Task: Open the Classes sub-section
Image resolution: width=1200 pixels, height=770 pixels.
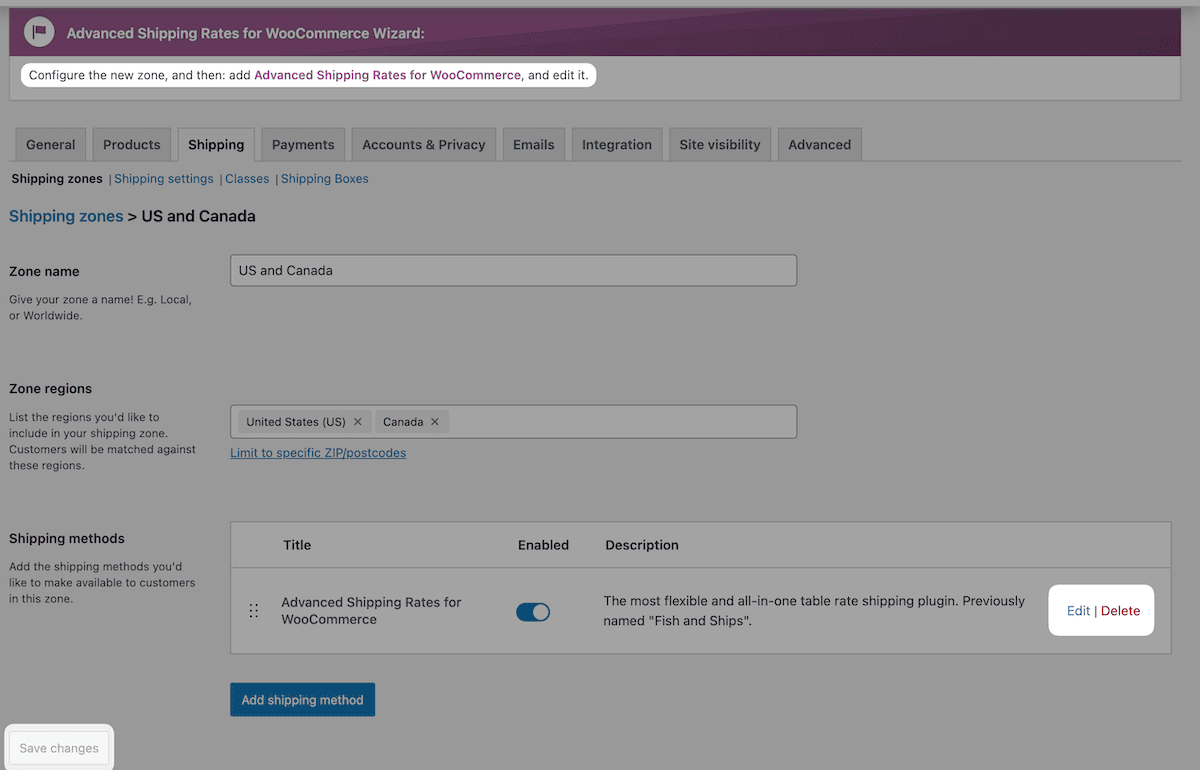Action: 247,179
